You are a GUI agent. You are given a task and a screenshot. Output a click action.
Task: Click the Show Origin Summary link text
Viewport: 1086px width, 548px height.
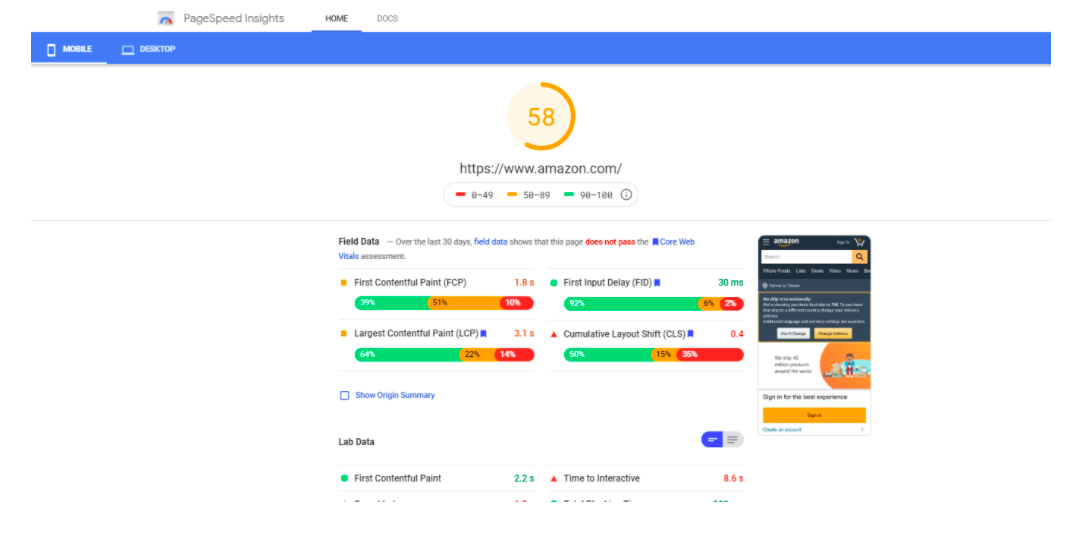pyautogui.click(x=395, y=396)
